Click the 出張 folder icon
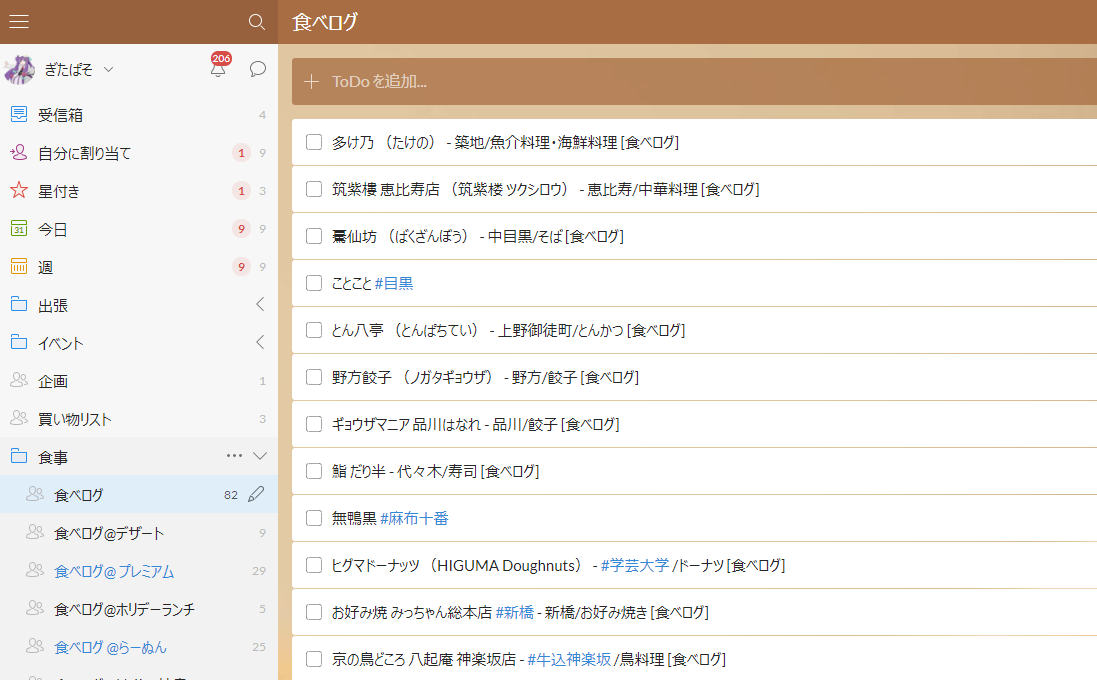The width and height of the screenshot is (1097, 680). 19,304
